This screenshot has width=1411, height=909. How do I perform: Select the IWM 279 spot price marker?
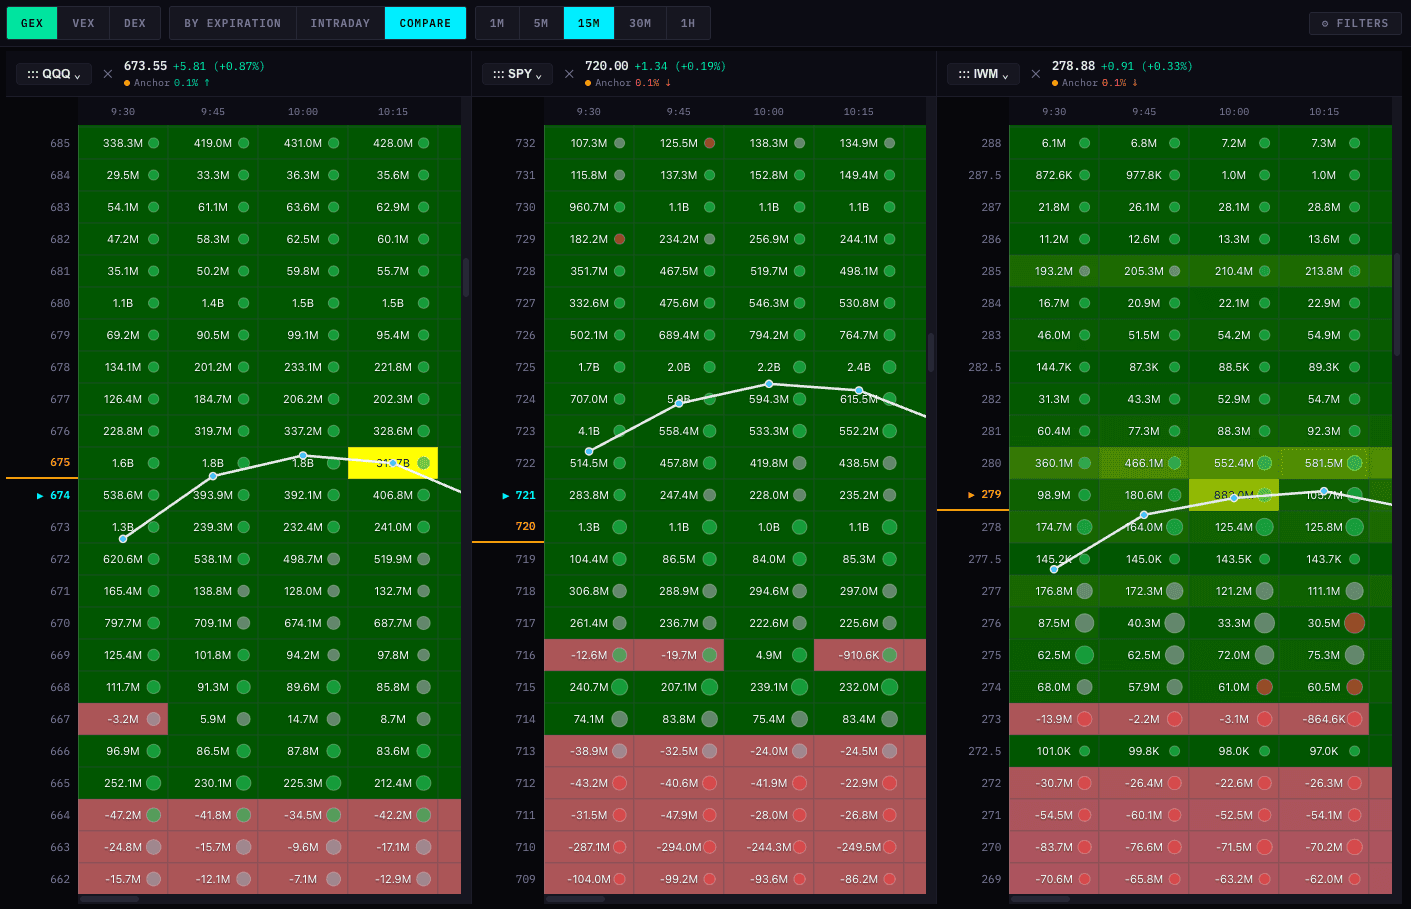click(x=985, y=494)
